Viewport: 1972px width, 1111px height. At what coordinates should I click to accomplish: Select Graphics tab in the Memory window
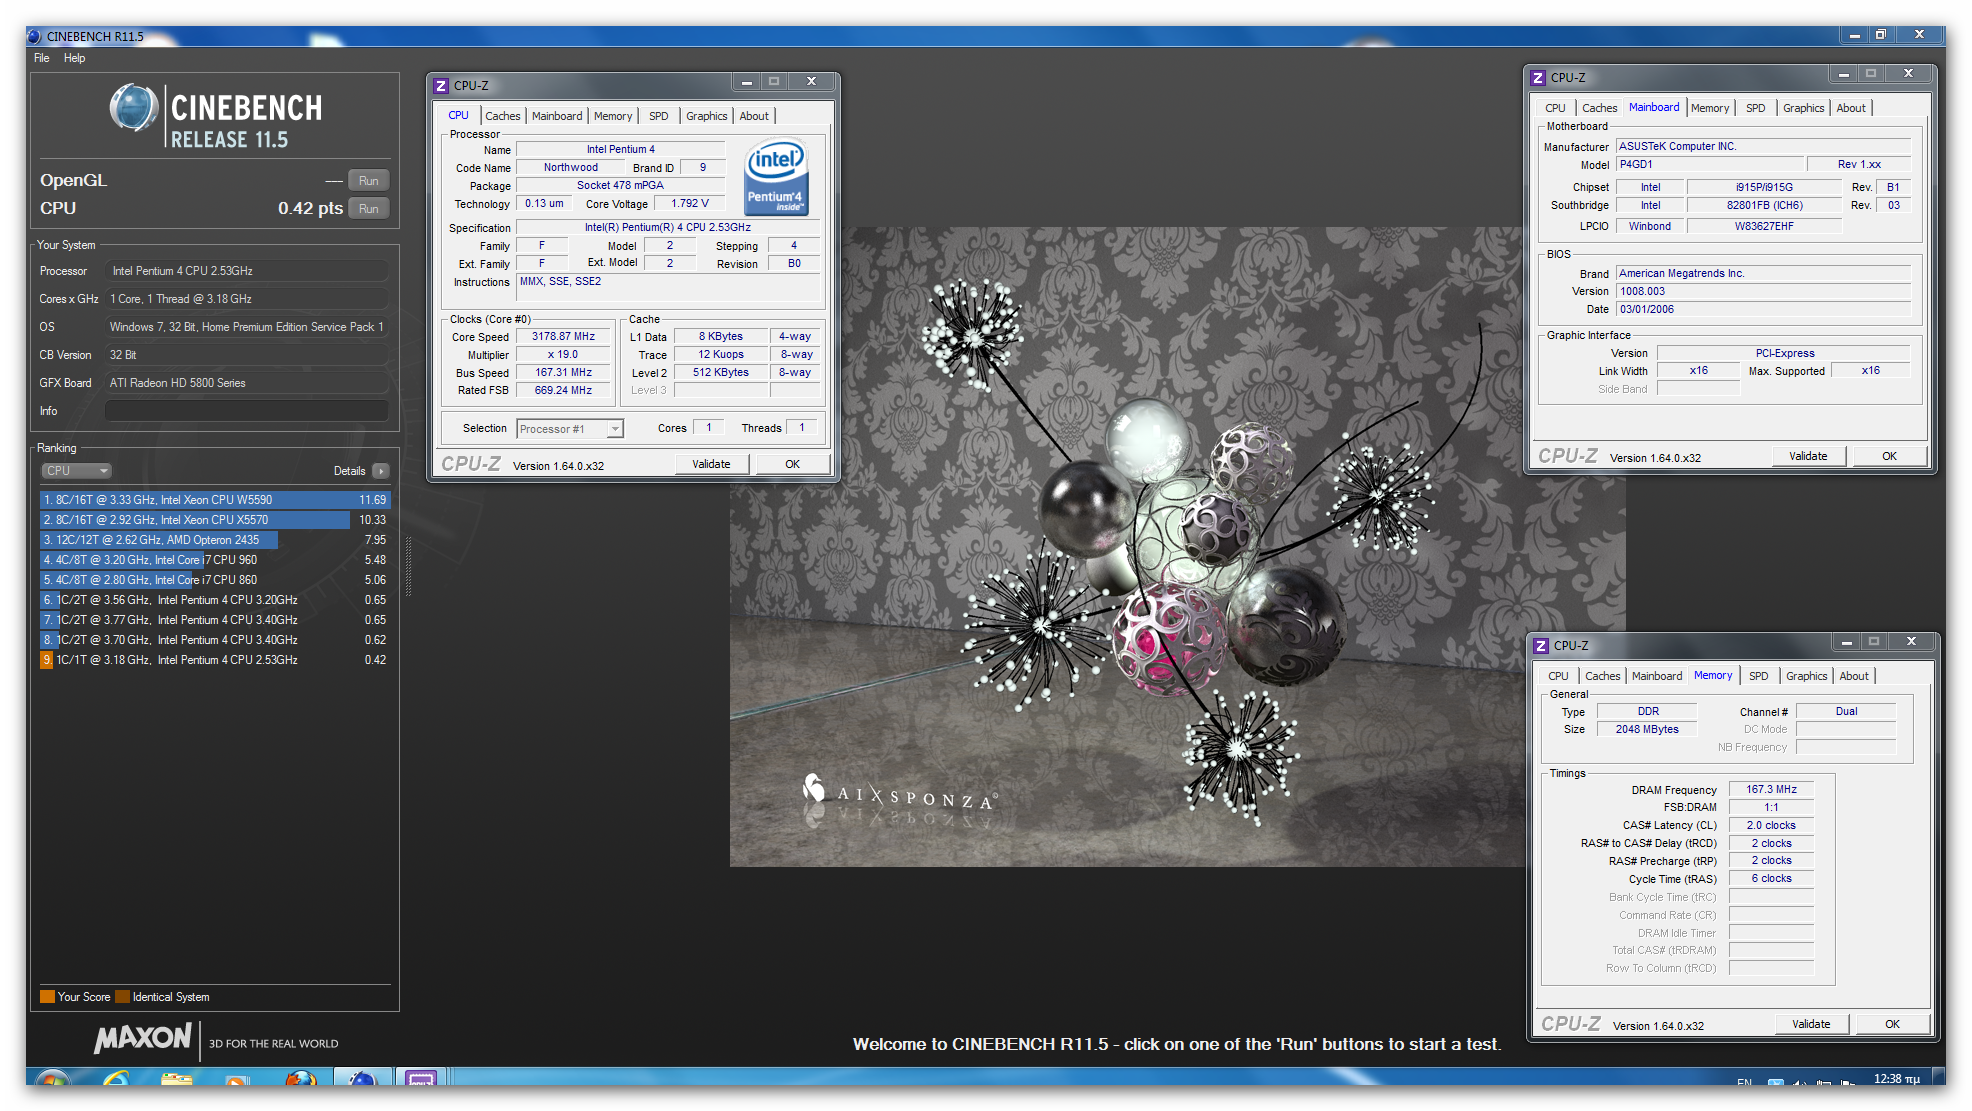(1807, 676)
